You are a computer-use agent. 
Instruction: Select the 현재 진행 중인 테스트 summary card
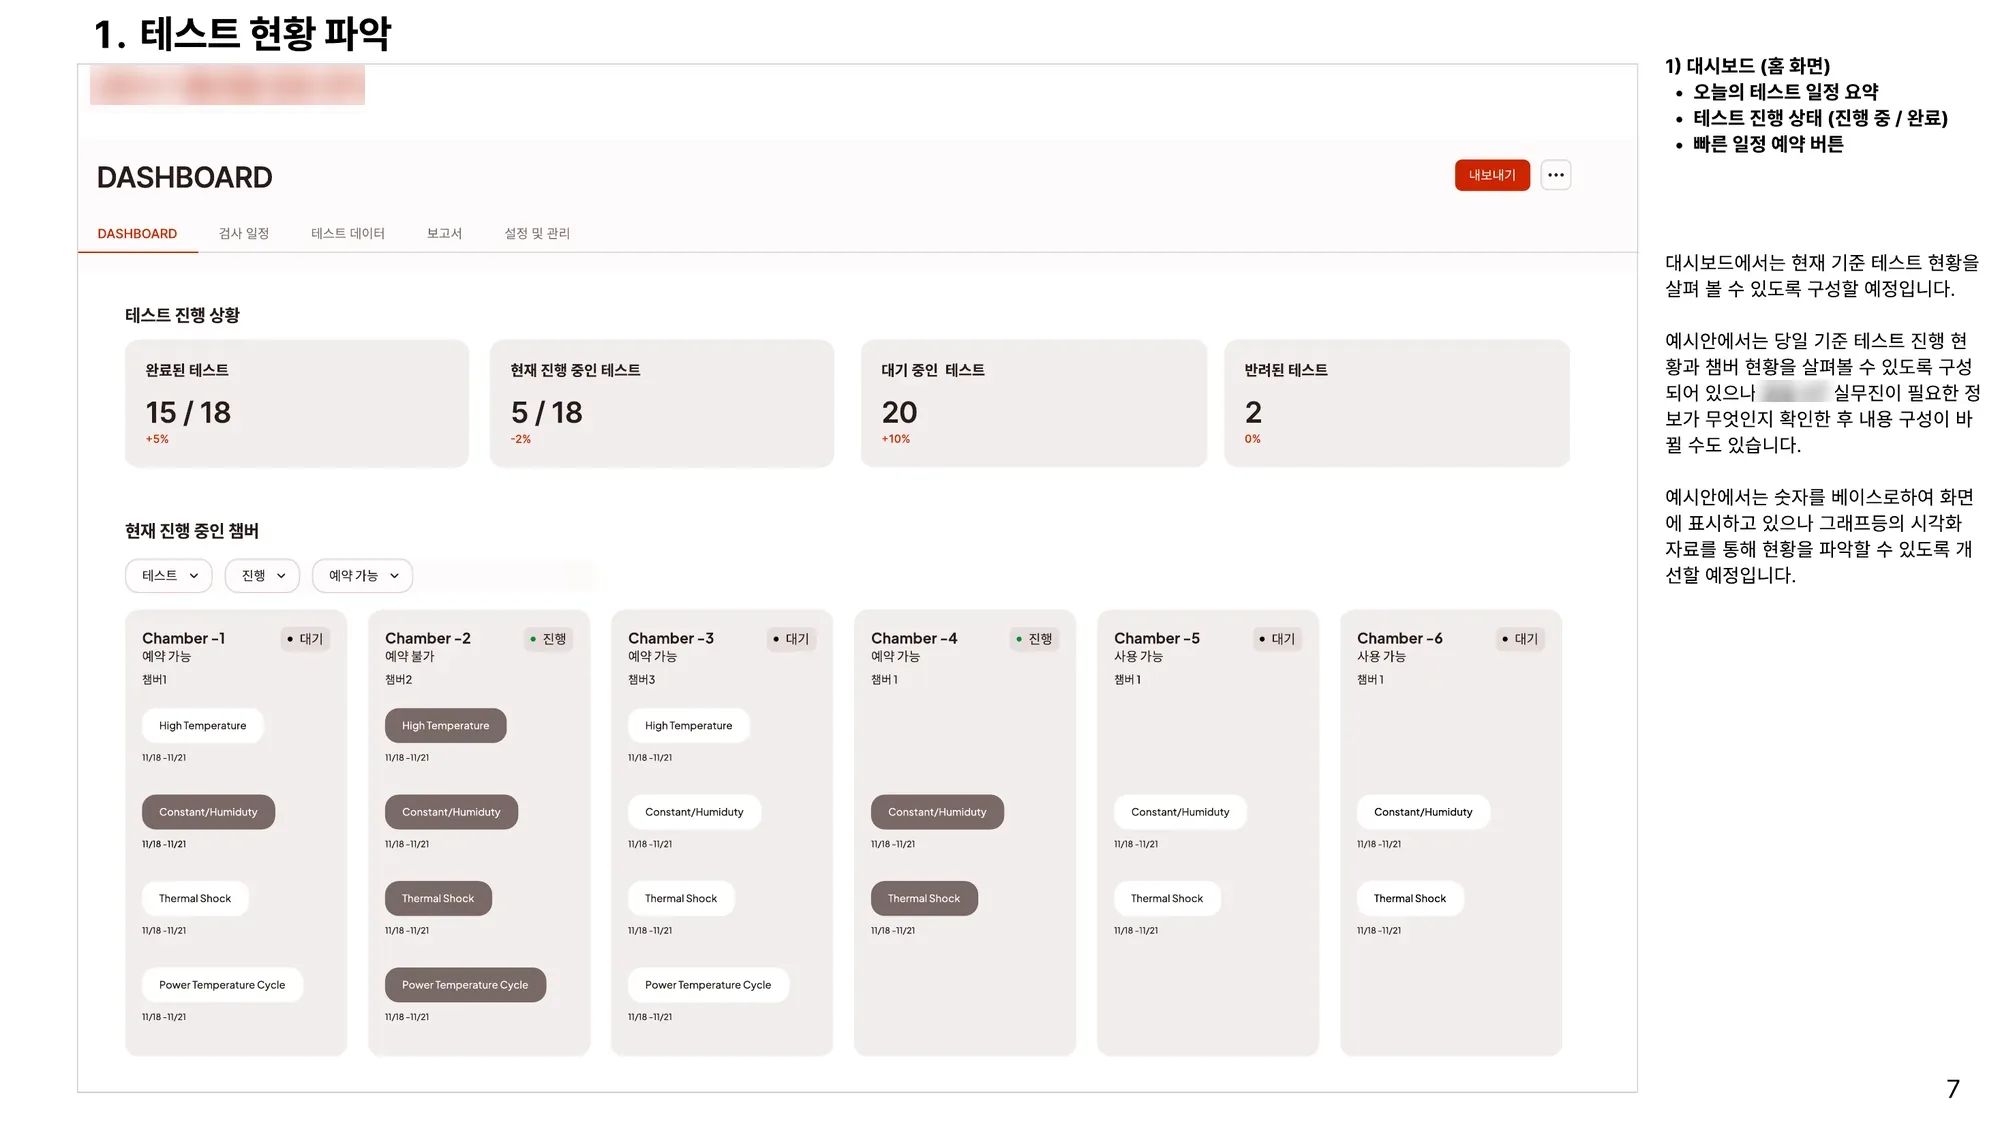[662, 403]
